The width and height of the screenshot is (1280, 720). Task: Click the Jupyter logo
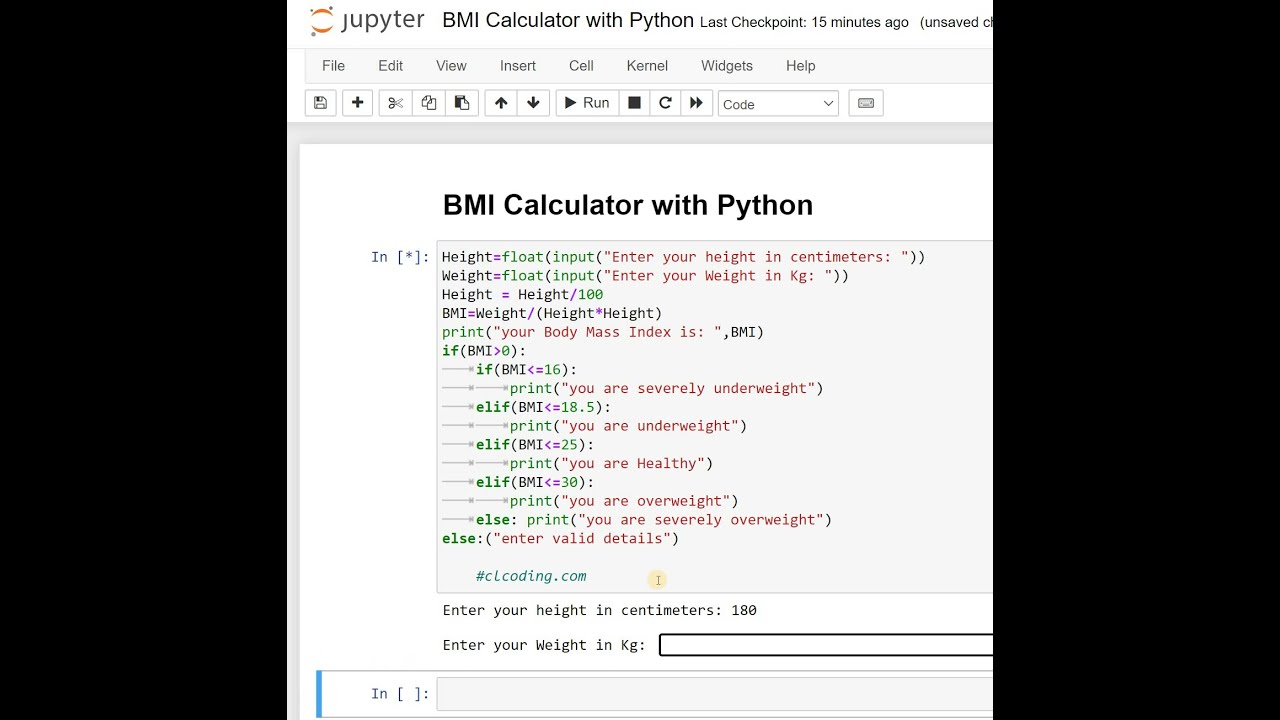coord(367,21)
